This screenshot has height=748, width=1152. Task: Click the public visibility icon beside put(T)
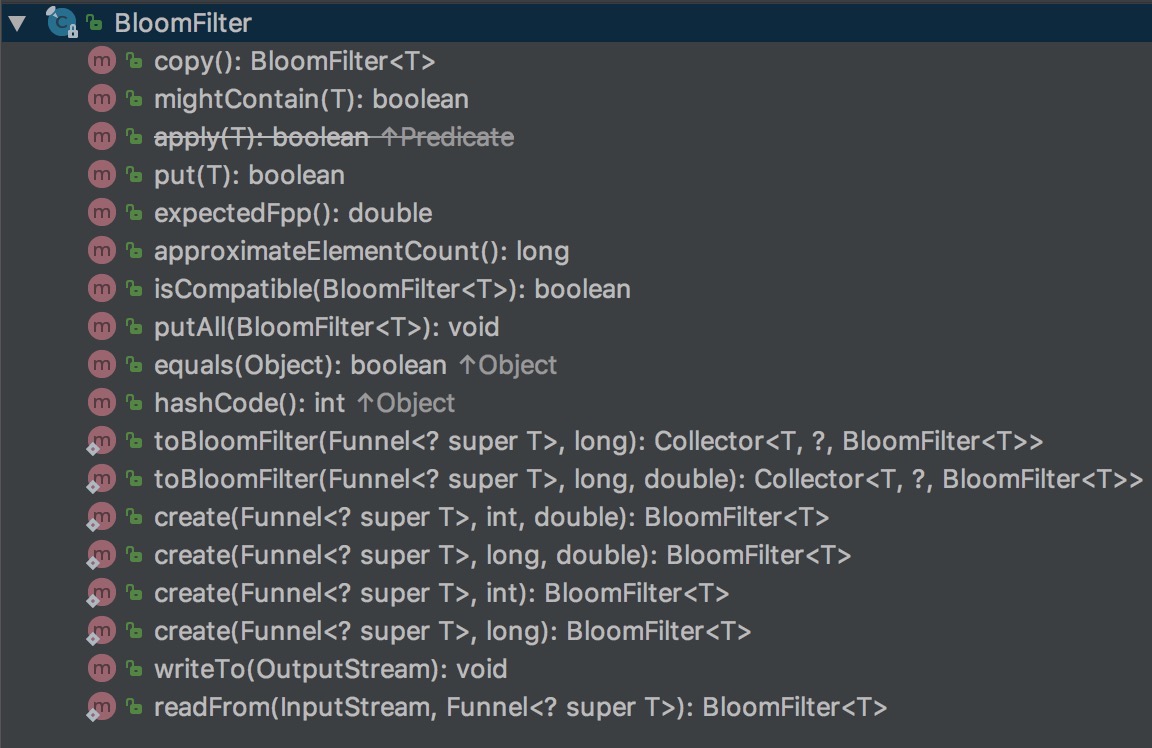[133, 176]
